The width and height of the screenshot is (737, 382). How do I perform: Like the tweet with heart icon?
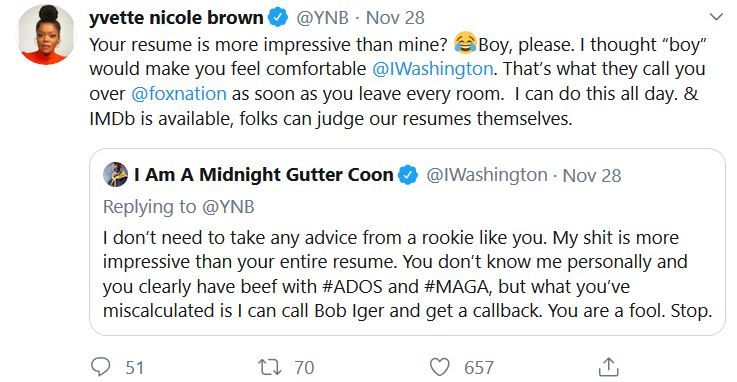(440, 367)
